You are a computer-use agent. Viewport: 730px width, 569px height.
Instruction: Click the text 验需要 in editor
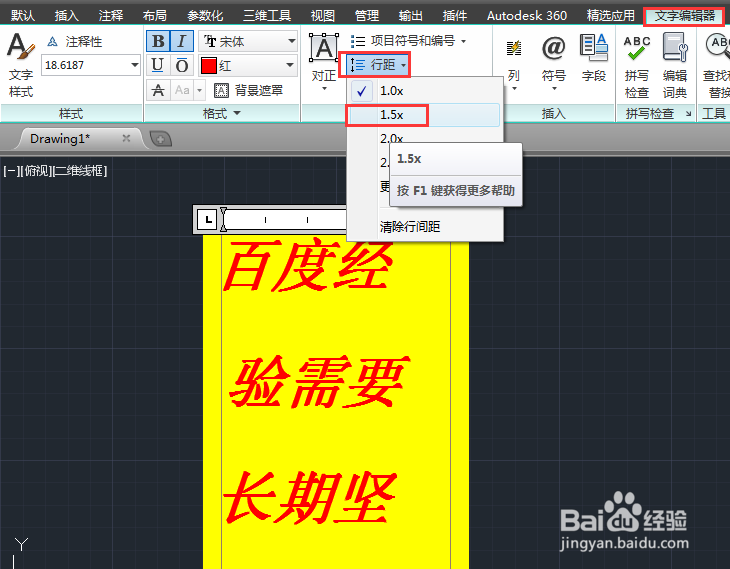click(319, 382)
